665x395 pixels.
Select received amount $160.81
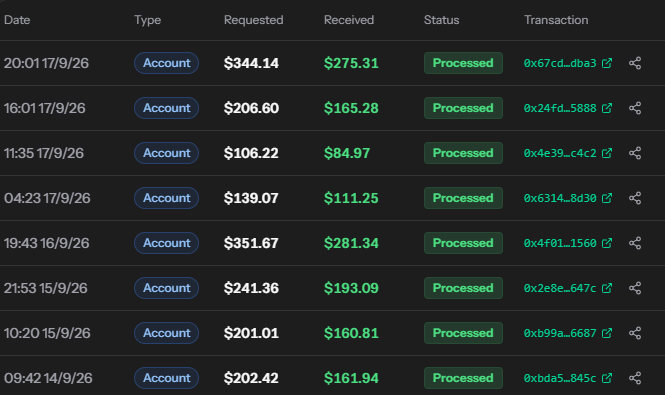351,333
